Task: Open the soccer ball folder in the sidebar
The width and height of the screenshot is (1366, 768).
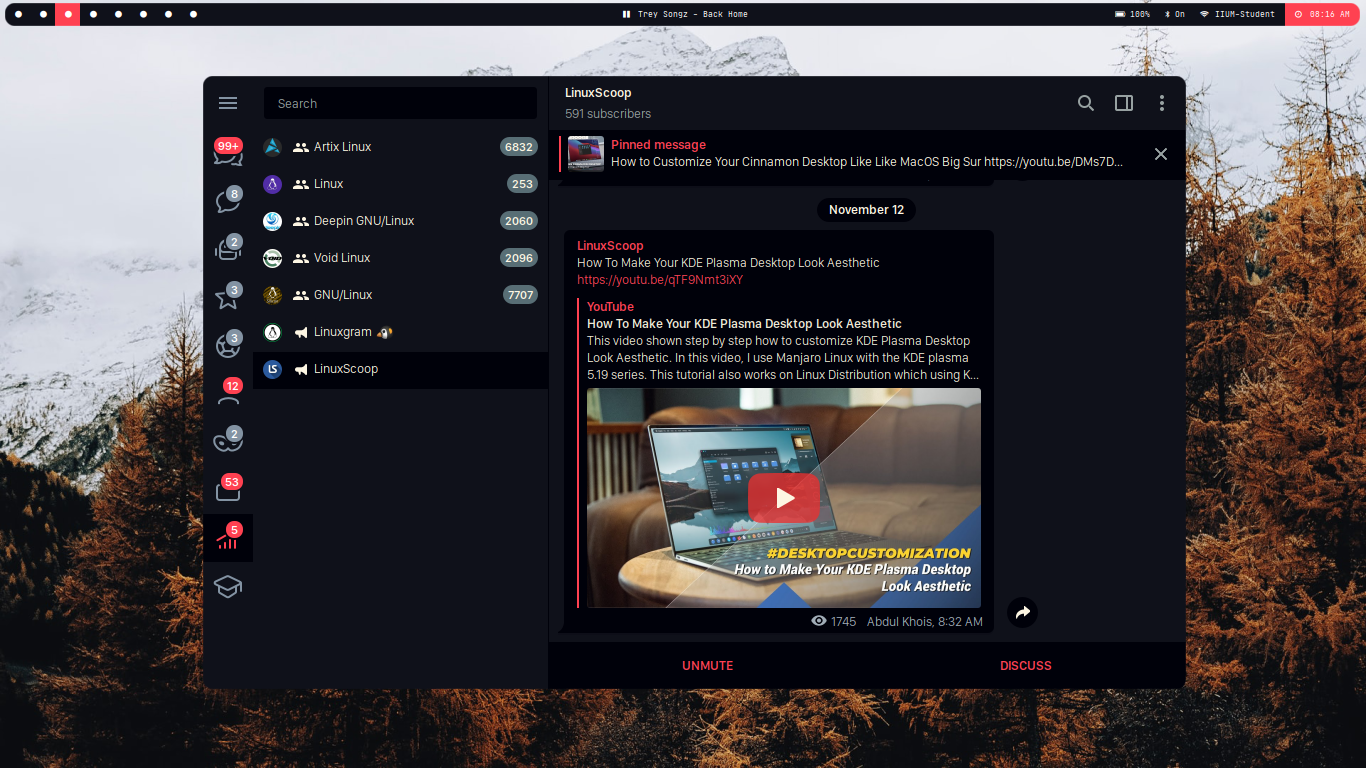Action: pyautogui.click(x=228, y=345)
